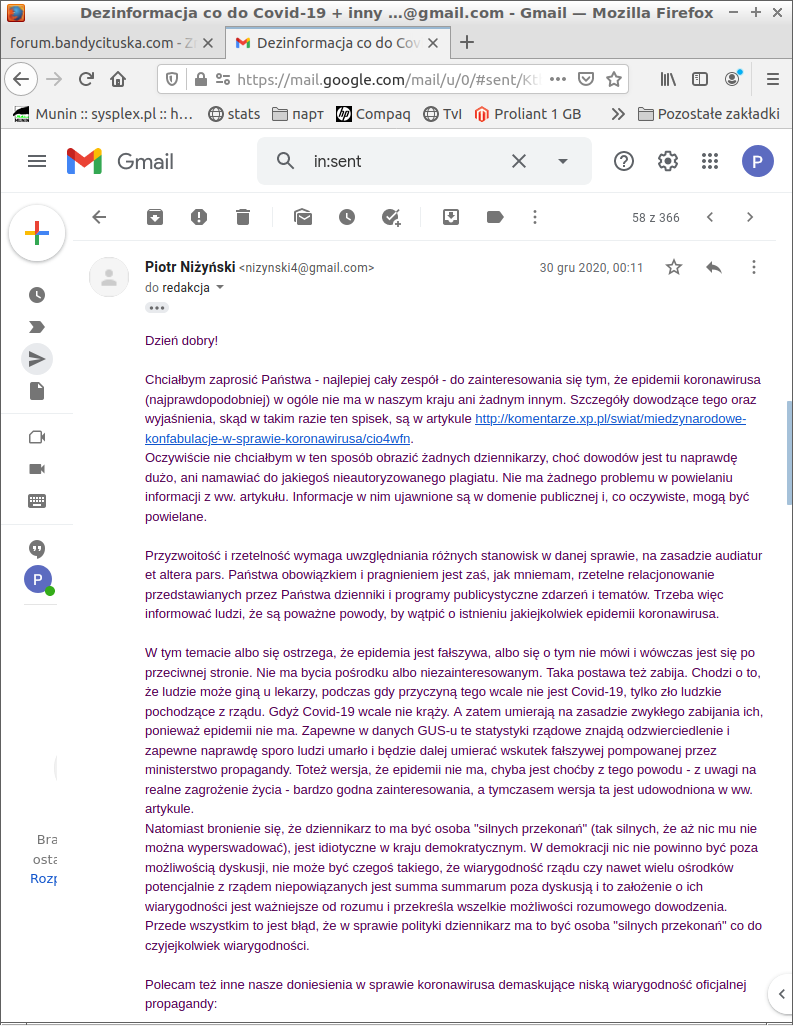Click the Compose plus button
Image resolution: width=793 pixels, height=1026 pixels.
[37, 234]
